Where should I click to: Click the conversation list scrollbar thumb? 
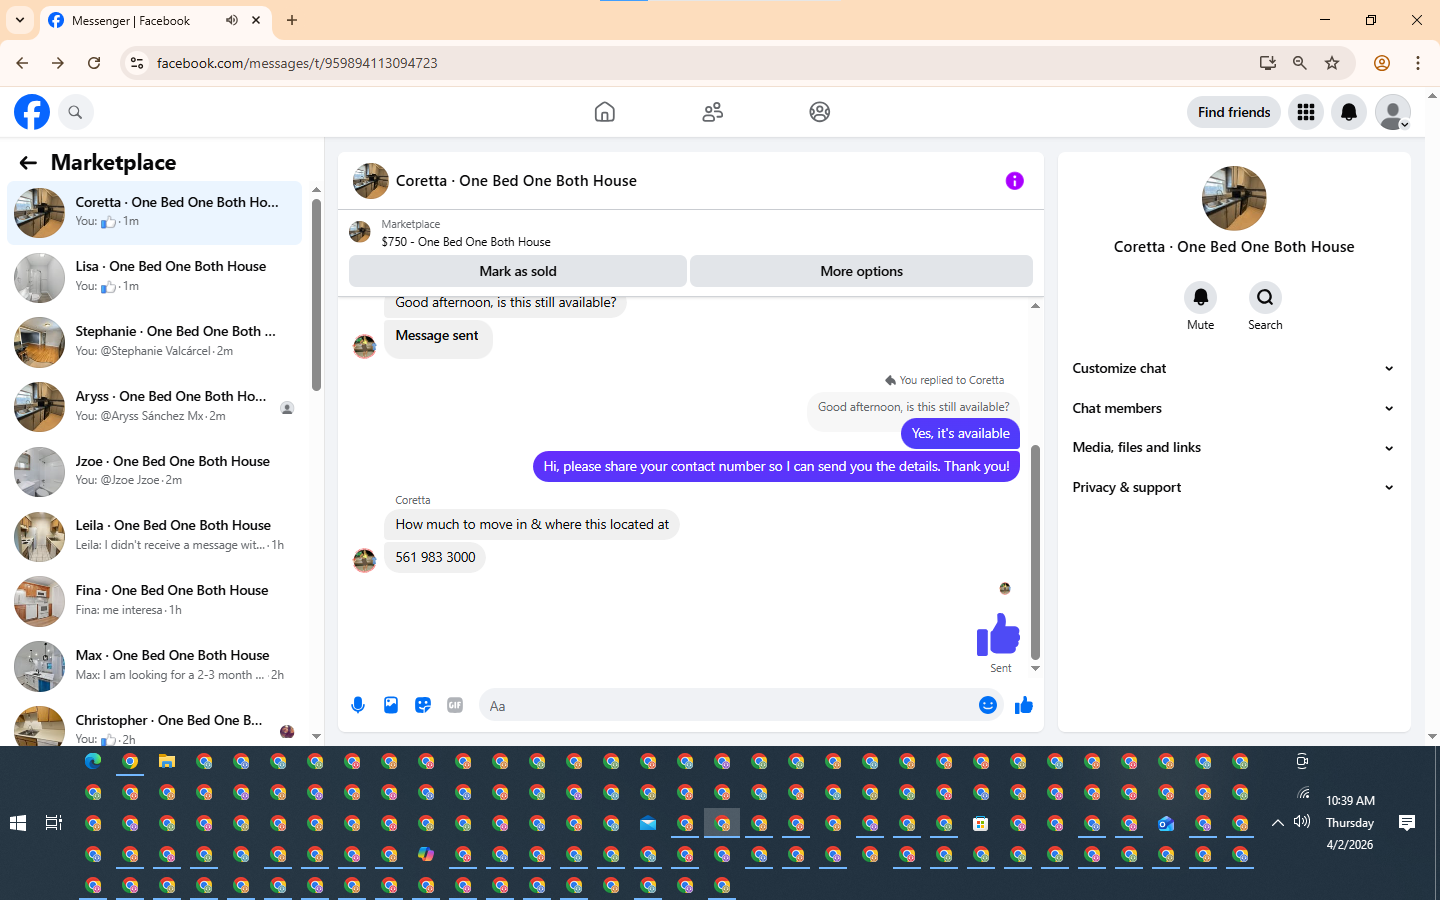[316, 295]
